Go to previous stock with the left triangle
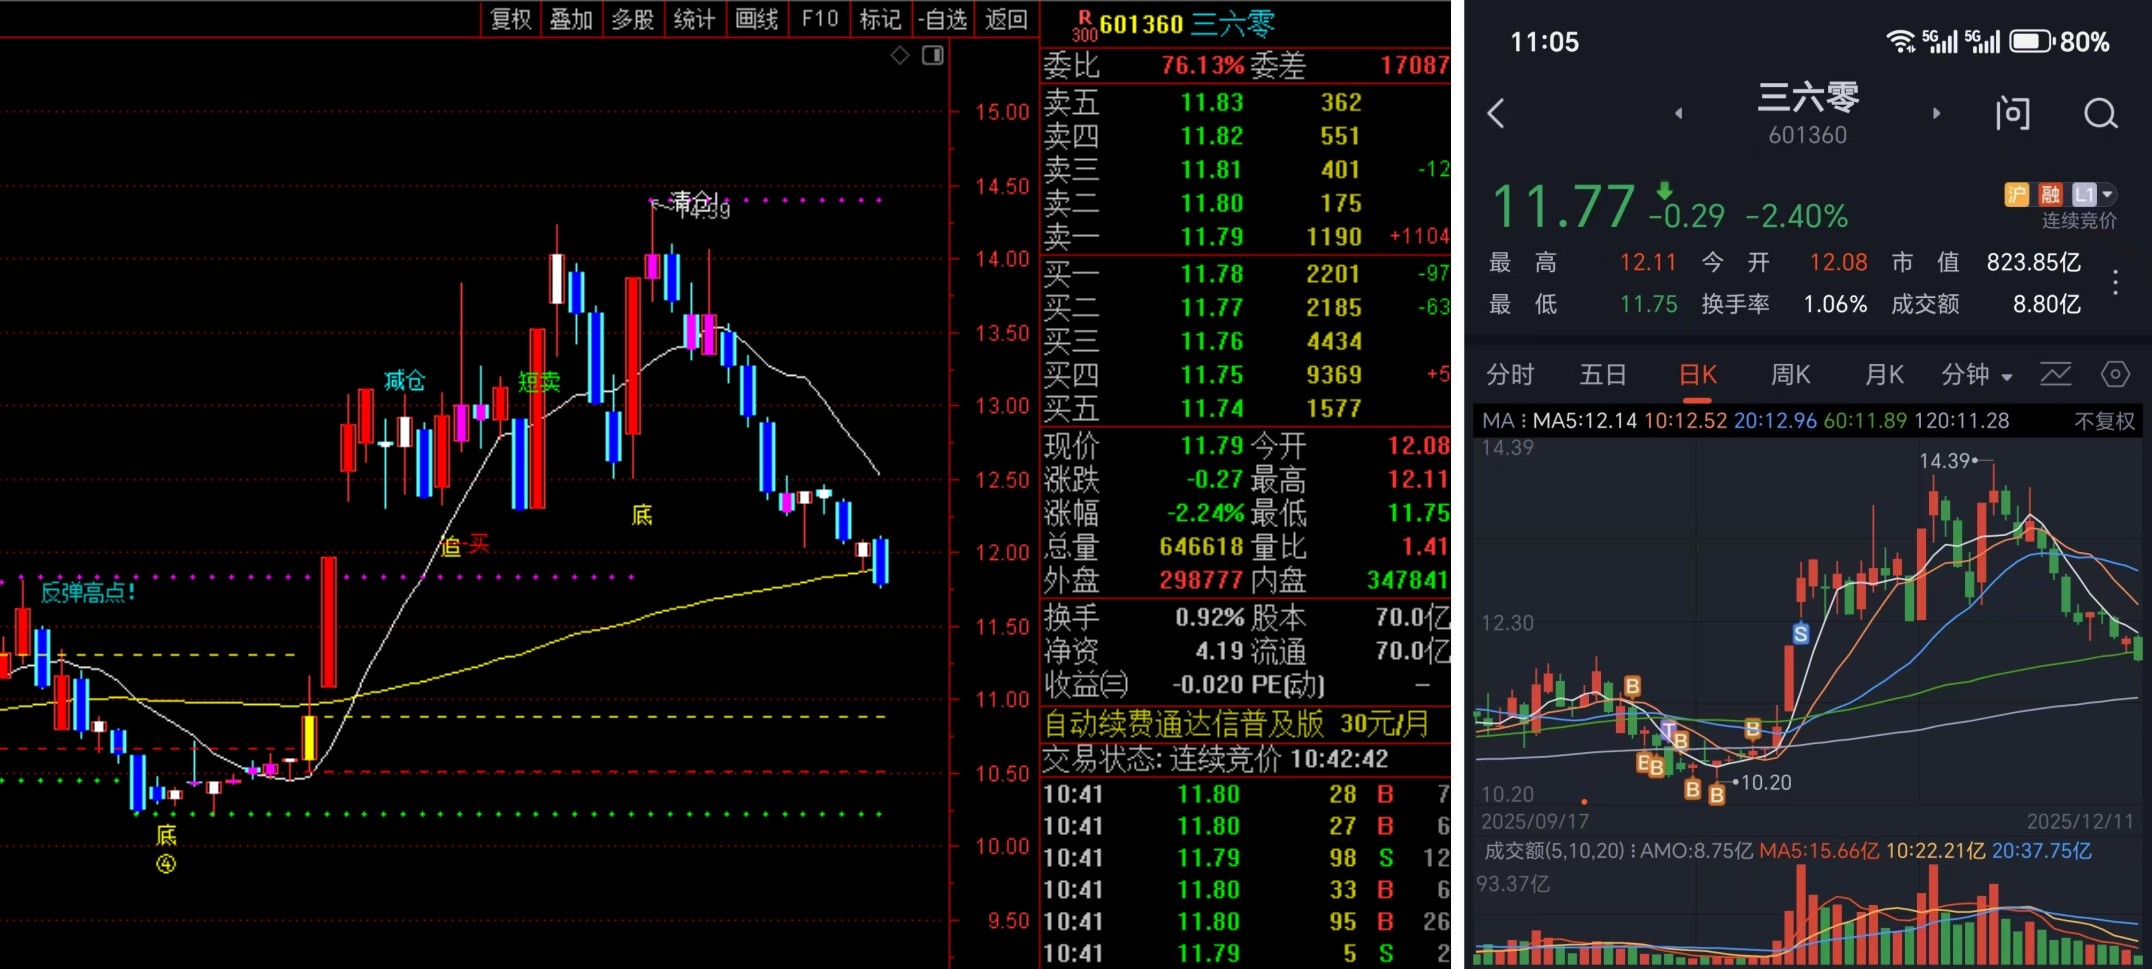This screenshot has width=2152, height=969. pos(1679,114)
